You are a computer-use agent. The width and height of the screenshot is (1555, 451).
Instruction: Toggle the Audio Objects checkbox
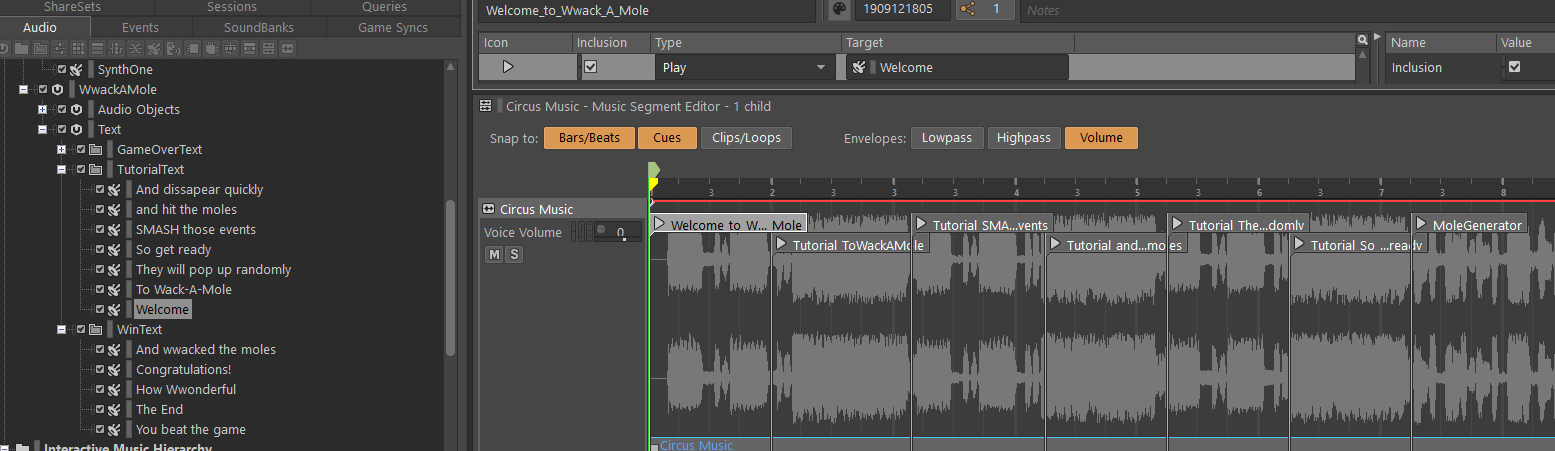tap(62, 110)
